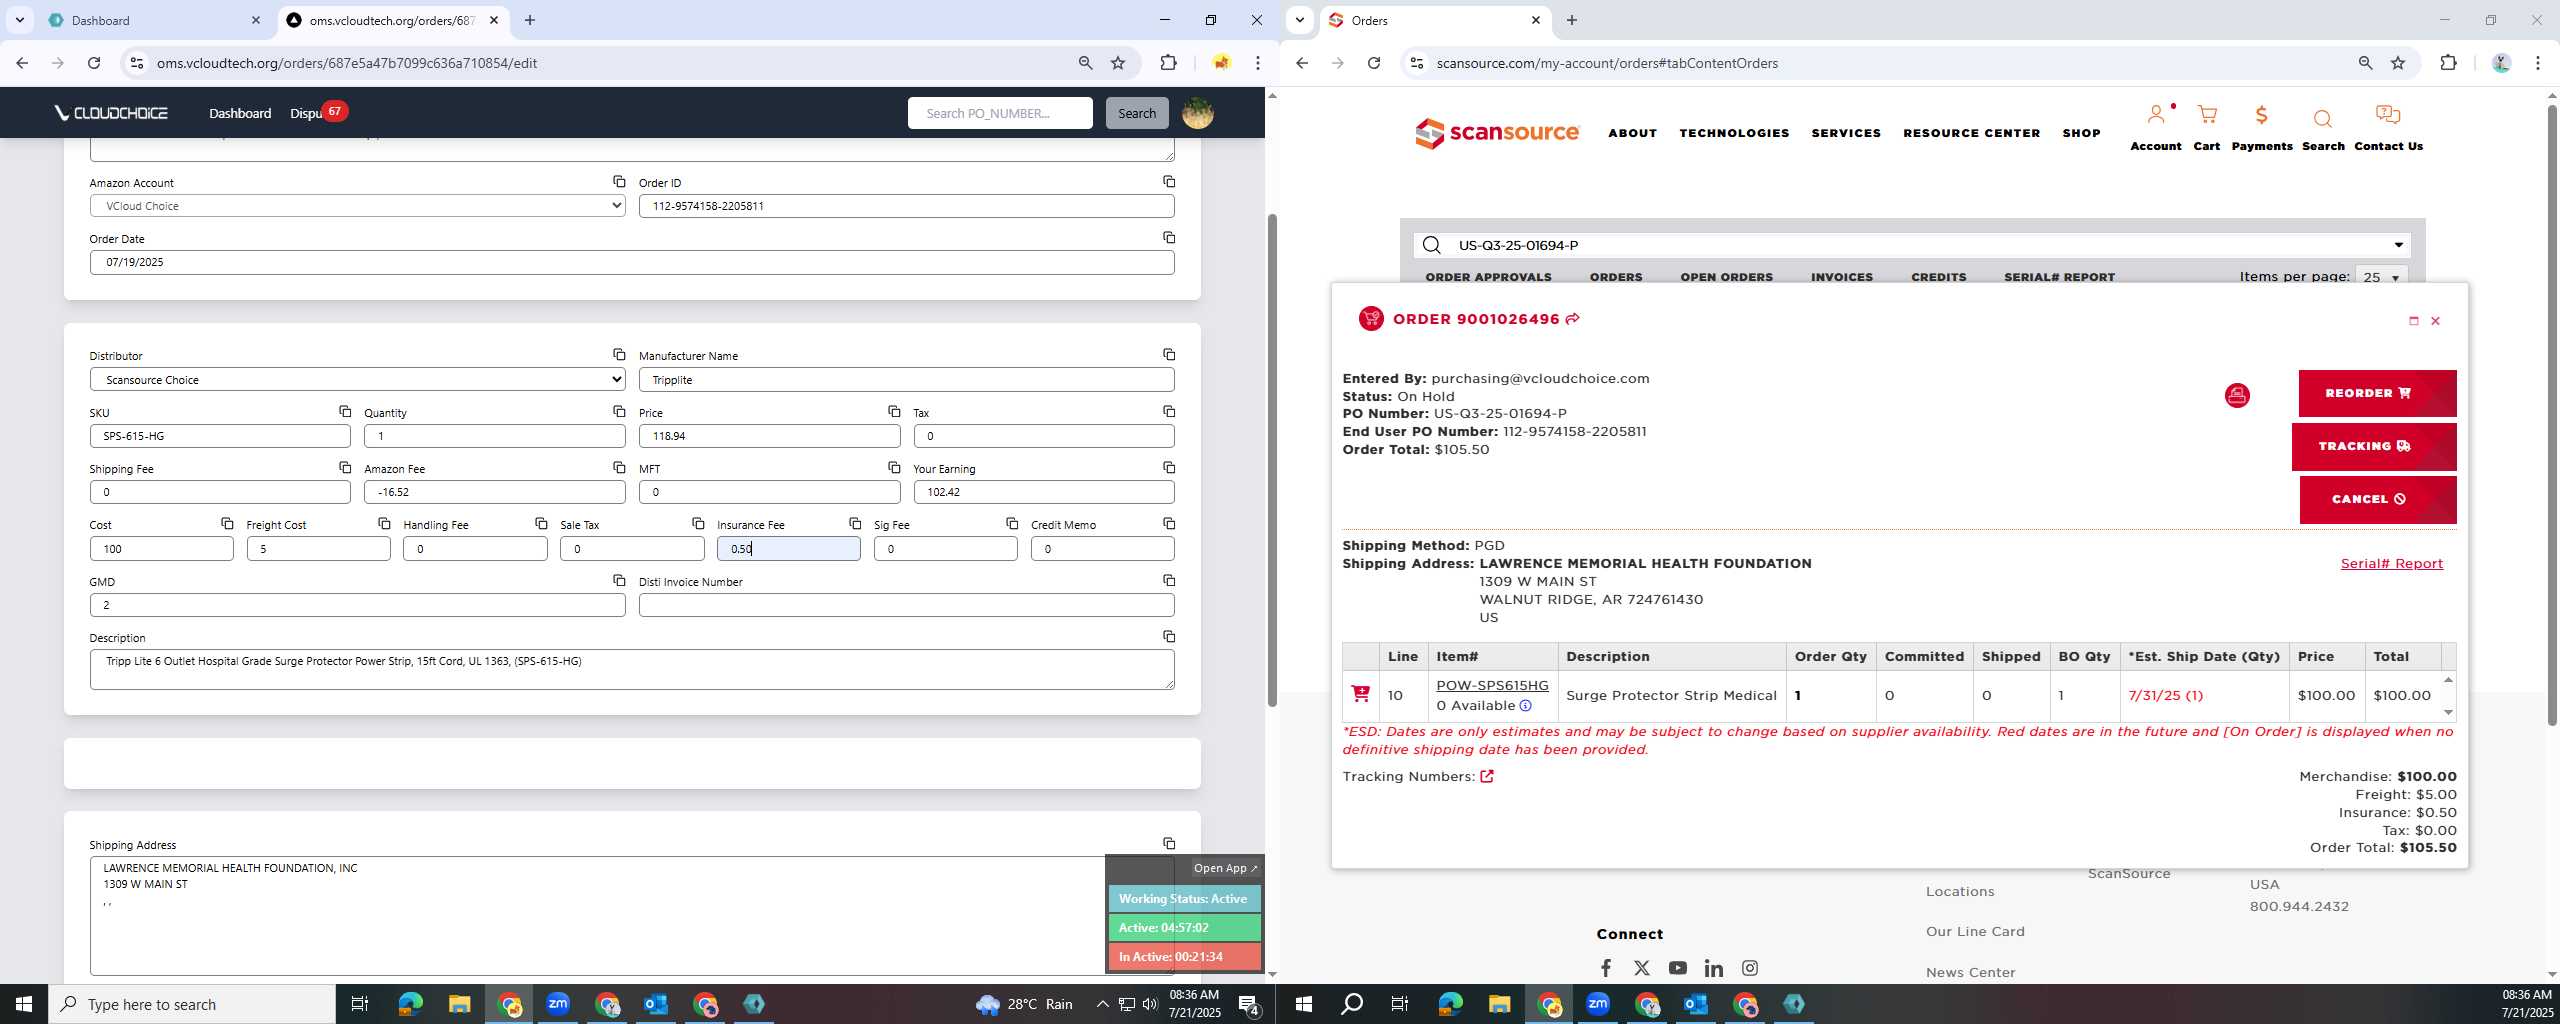Copy the SKU field value
This screenshot has height=1024, width=2560.
pos(345,412)
